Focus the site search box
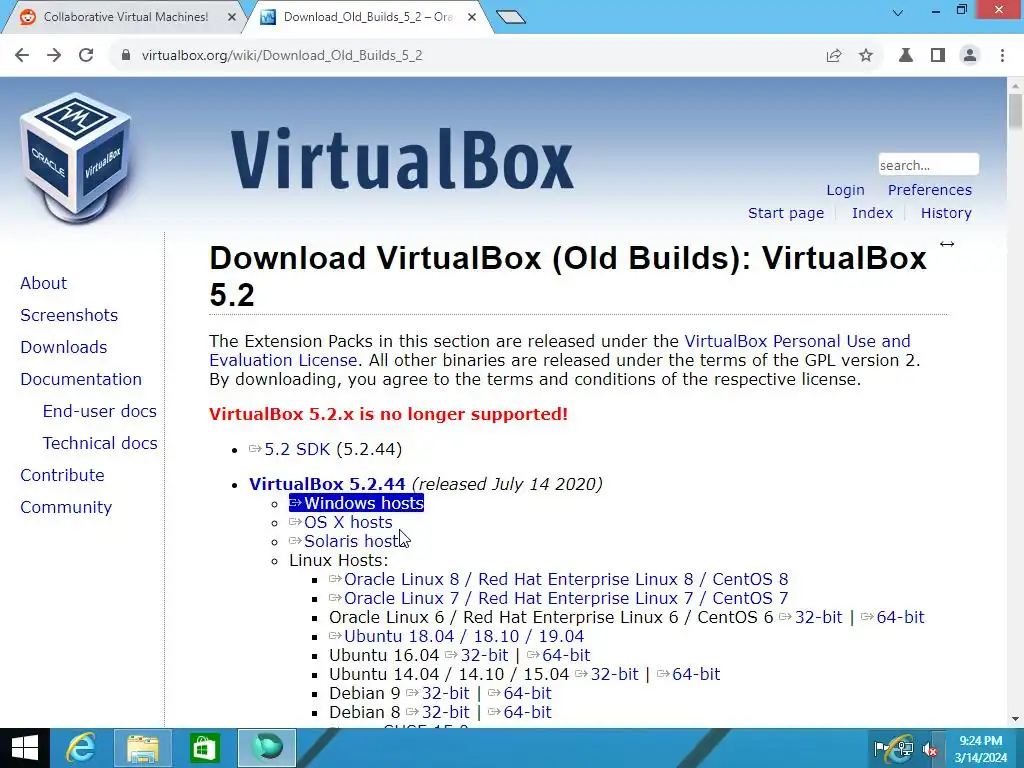 pyautogui.click(x=928, y=165)
